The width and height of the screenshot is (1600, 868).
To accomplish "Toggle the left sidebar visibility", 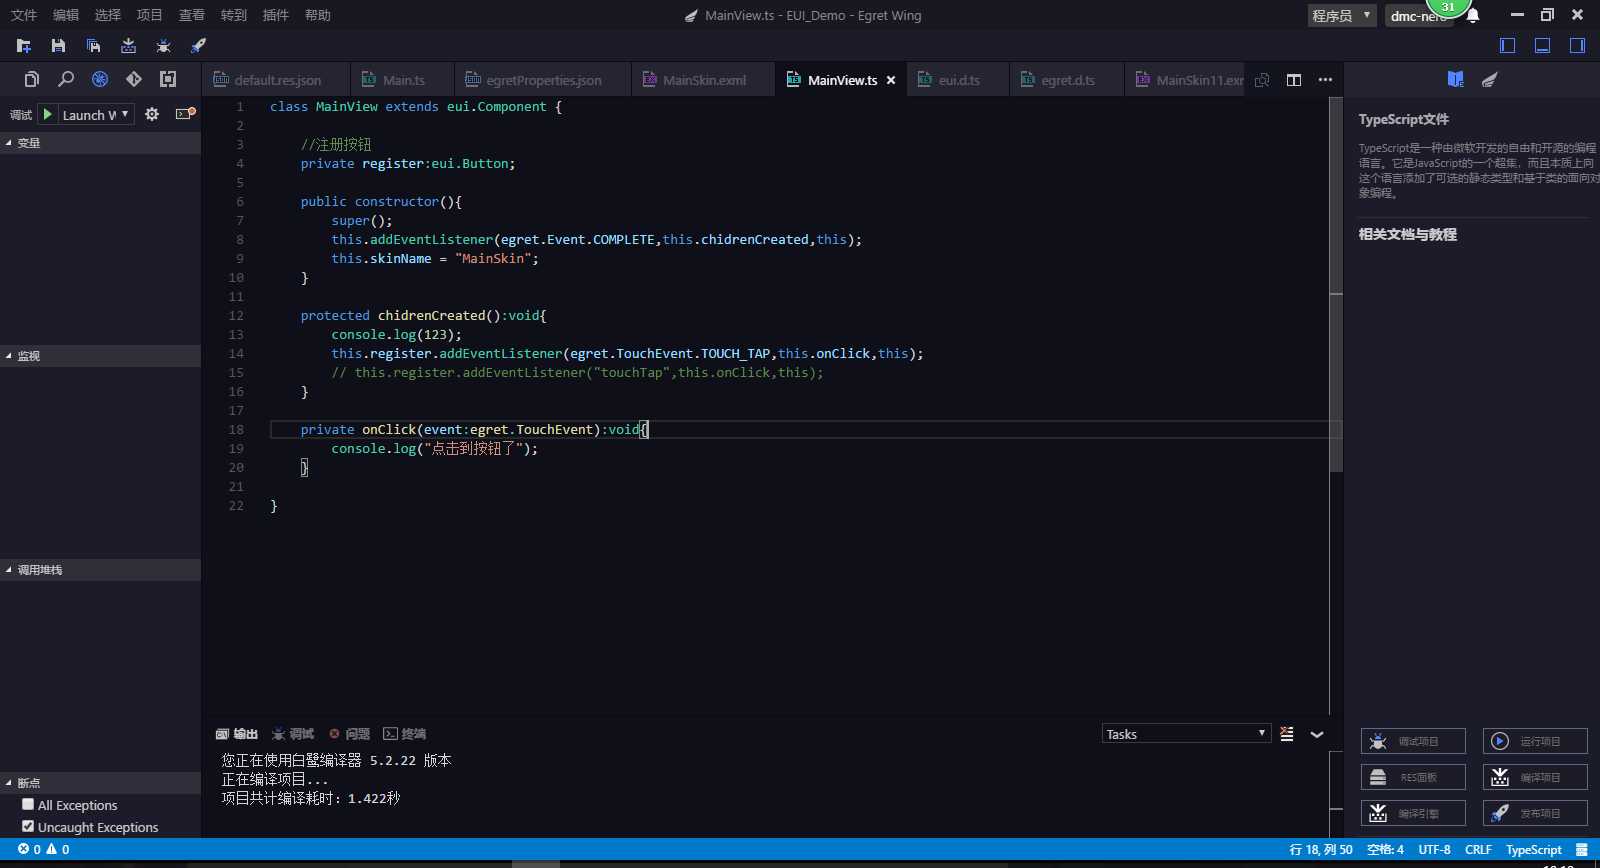I will 1508,45.
